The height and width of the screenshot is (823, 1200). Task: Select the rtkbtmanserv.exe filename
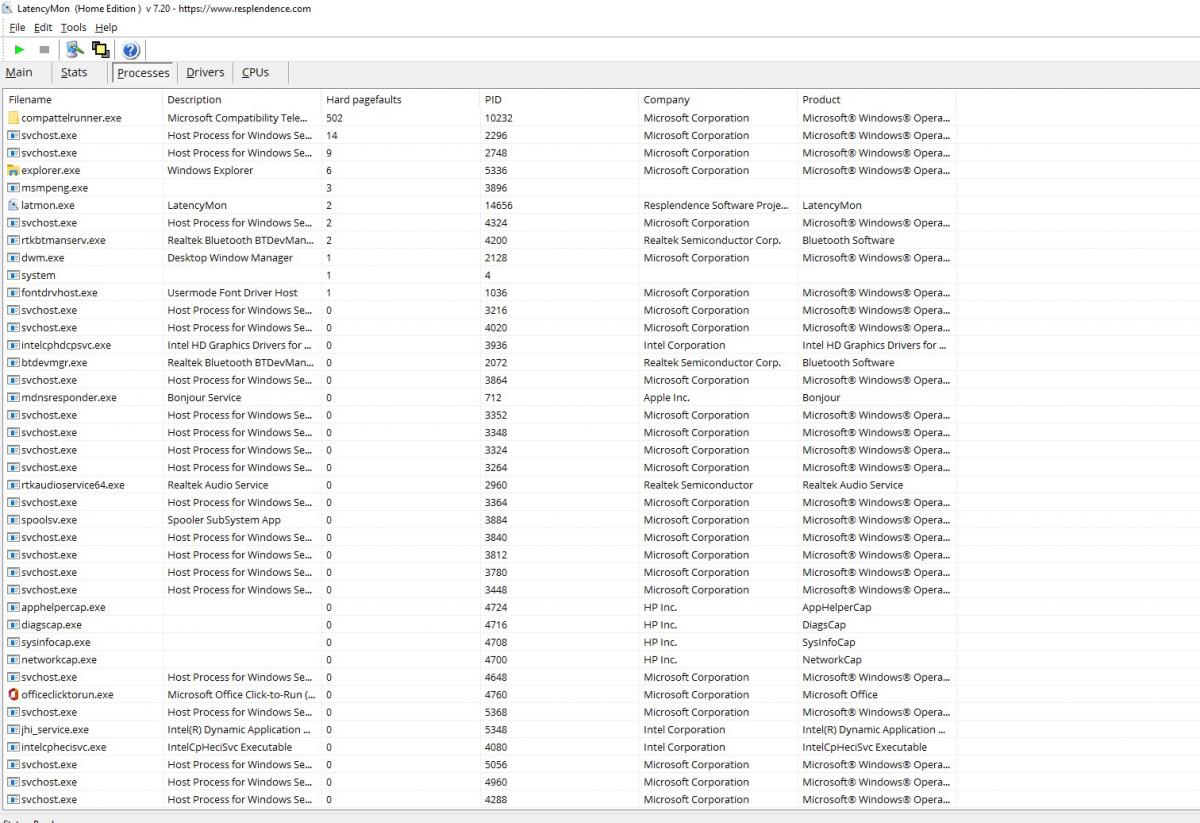coord(63,240)
